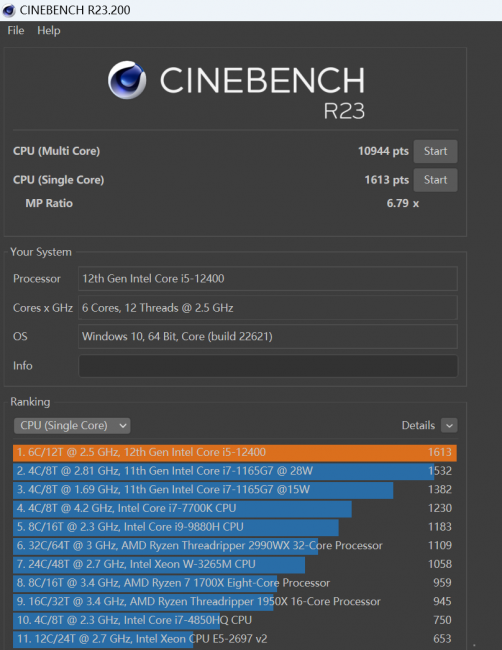Click the Details label in Ranking

coord(418,425)
